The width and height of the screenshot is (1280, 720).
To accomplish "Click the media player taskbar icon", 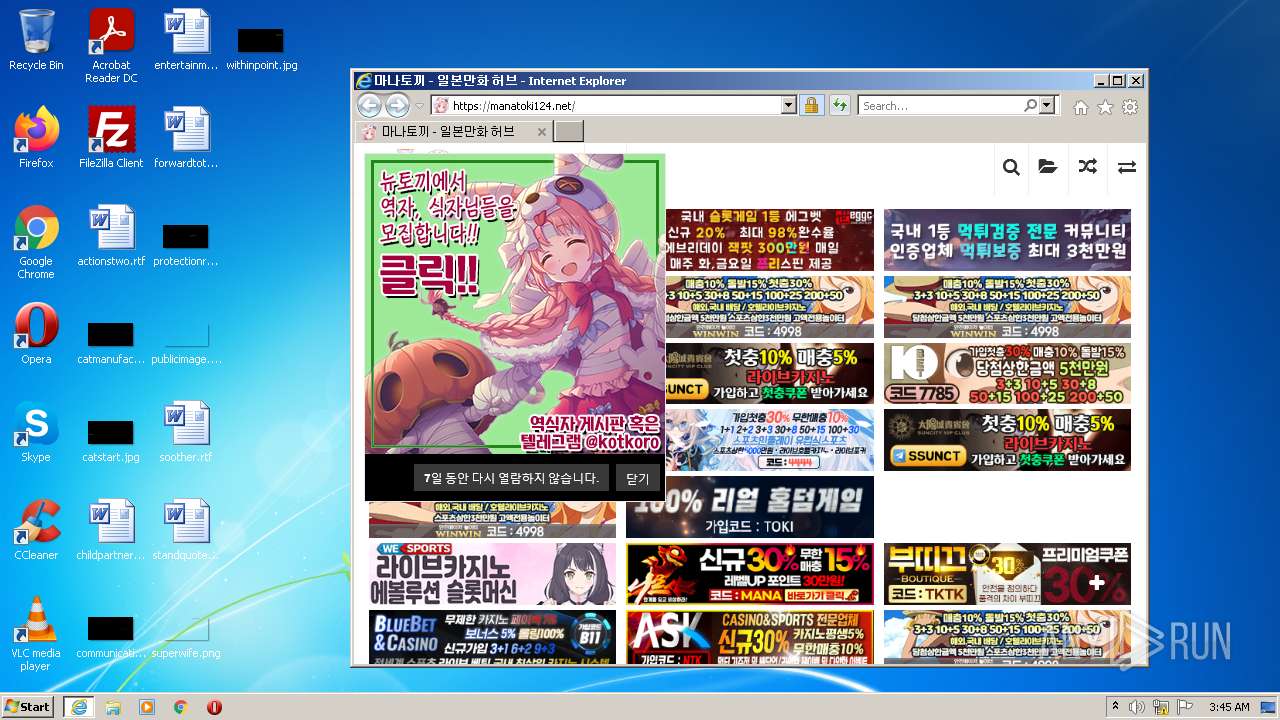I will tap(147, 707).
